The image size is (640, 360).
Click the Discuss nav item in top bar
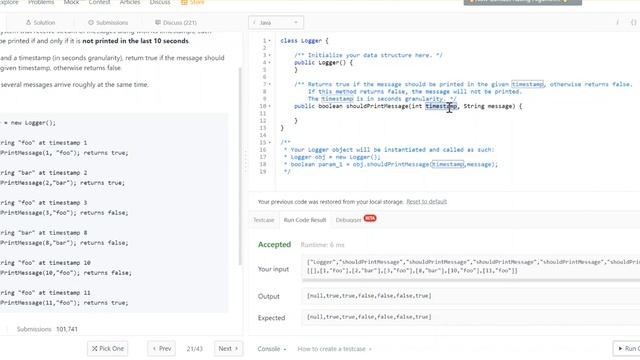[x=160, y=2]
